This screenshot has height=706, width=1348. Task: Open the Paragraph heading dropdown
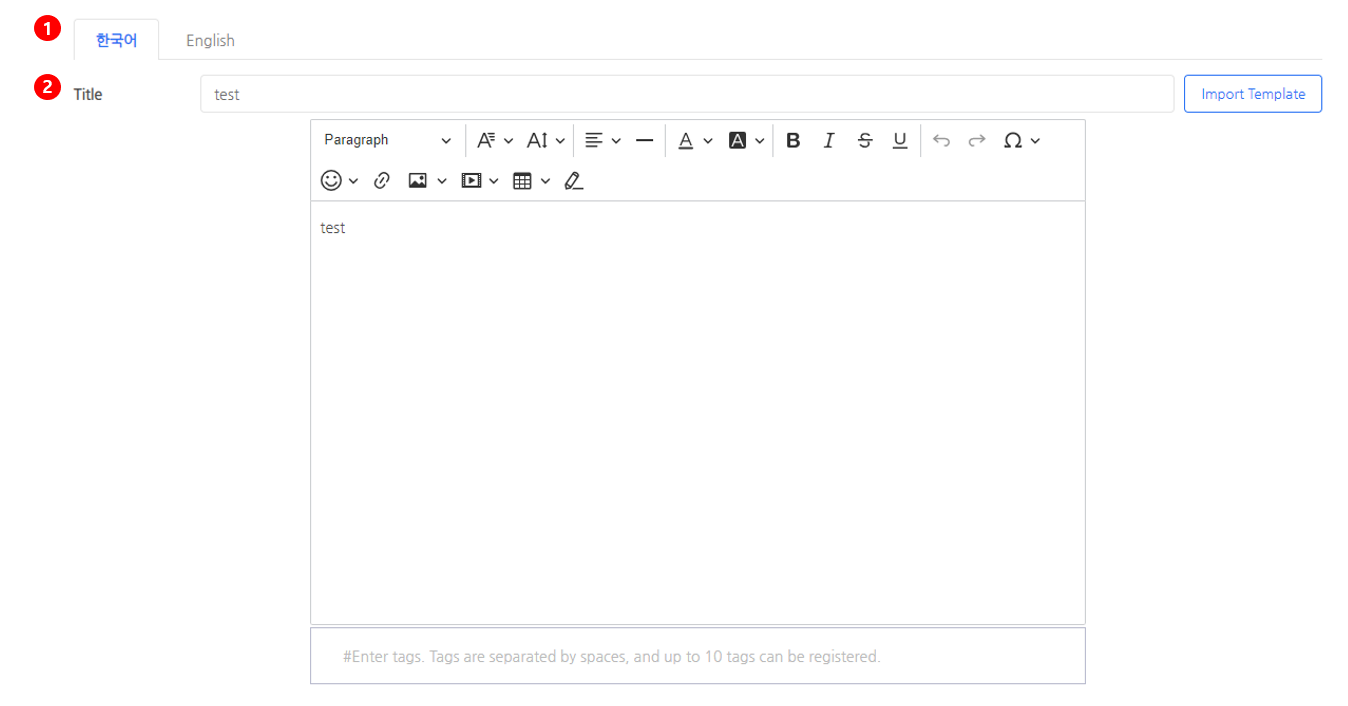[x=387, y=141]
